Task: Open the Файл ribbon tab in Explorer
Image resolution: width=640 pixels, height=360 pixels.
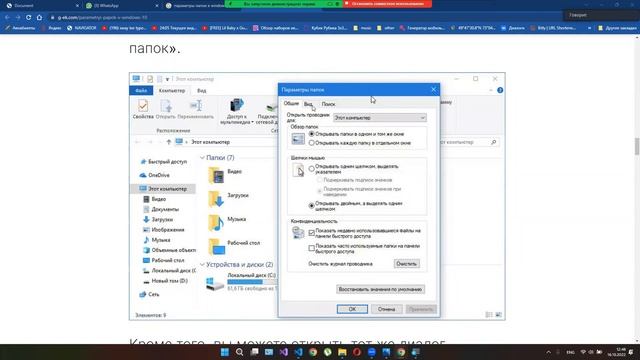Action: pos(141,90)
